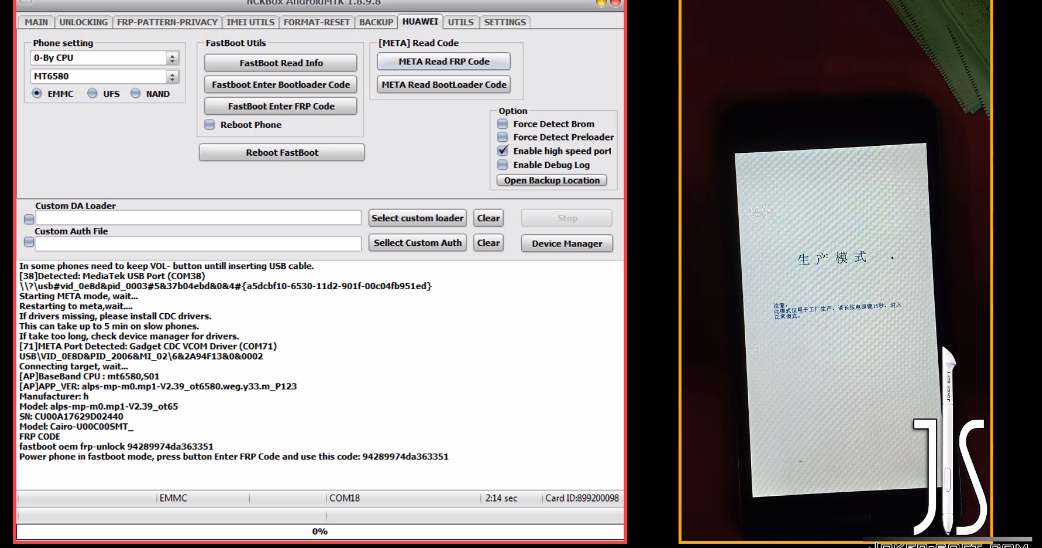Switch to the MAIN tab

(x=37, y=22)
